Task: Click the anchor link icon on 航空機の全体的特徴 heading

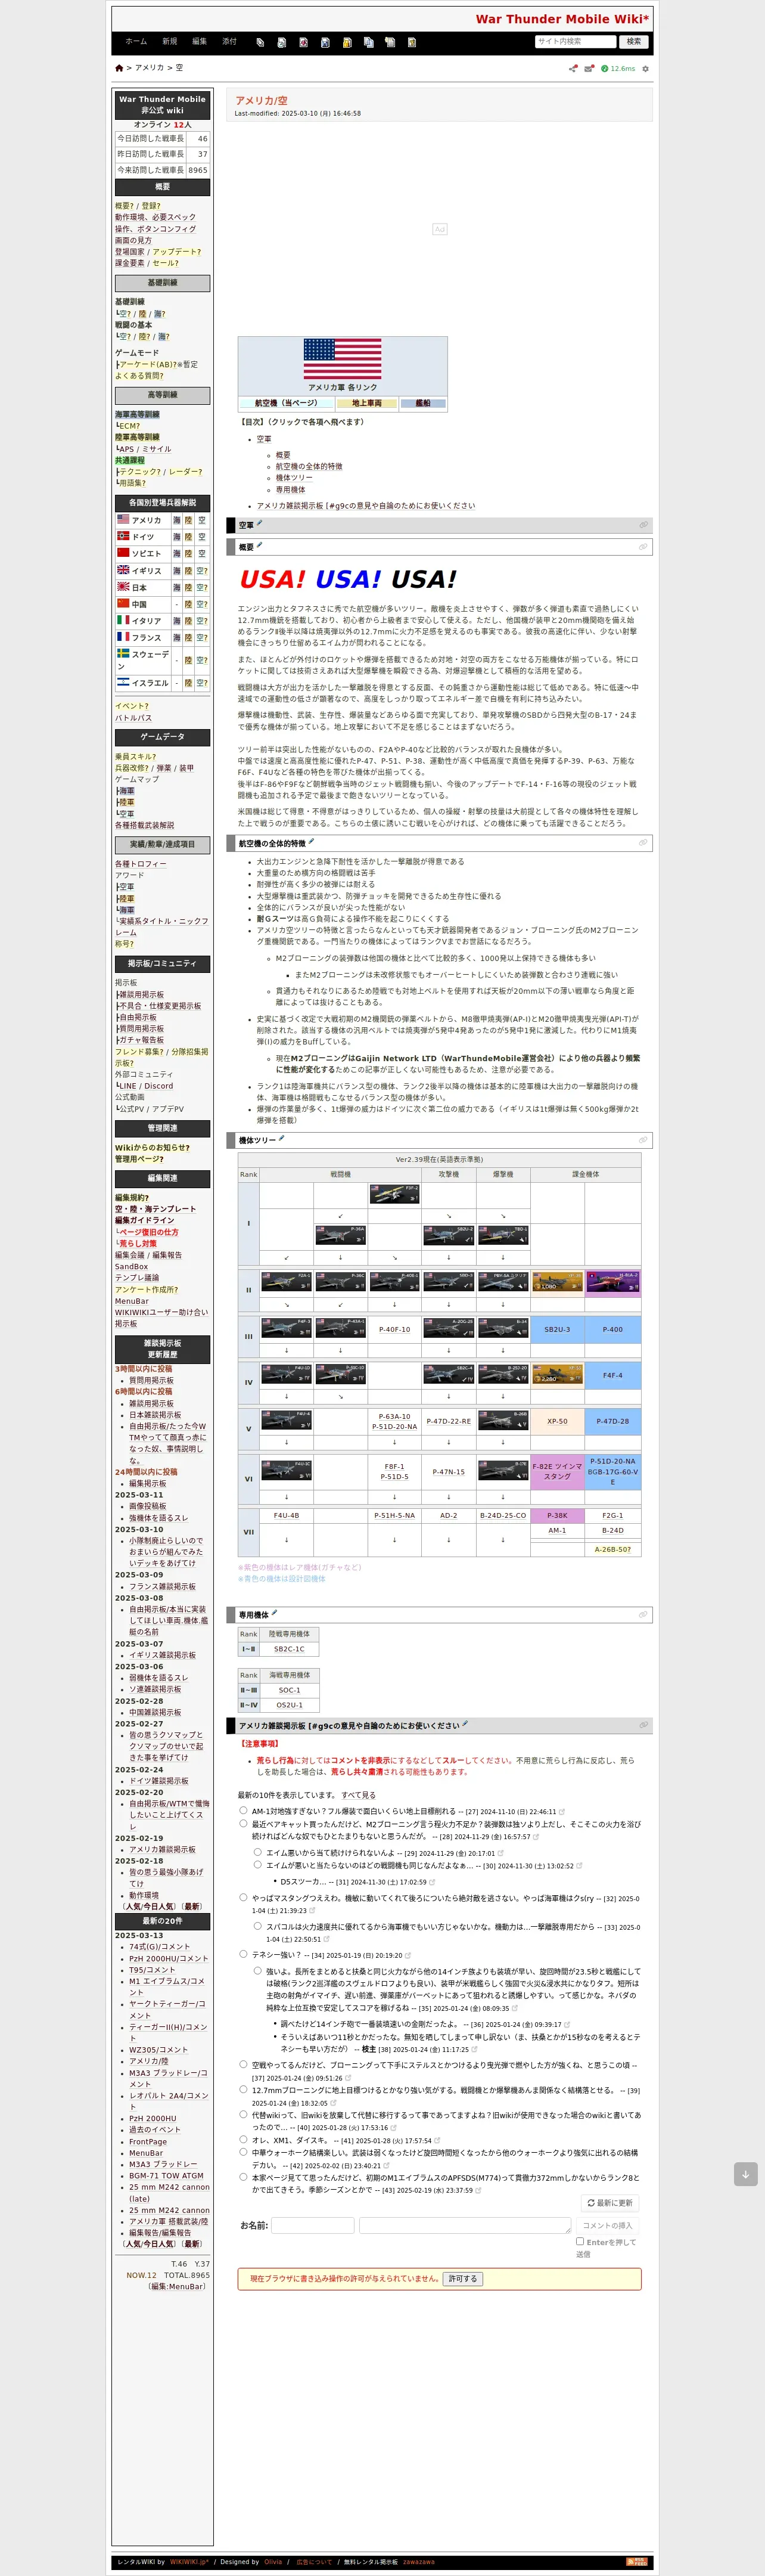Action: (643, 843)
